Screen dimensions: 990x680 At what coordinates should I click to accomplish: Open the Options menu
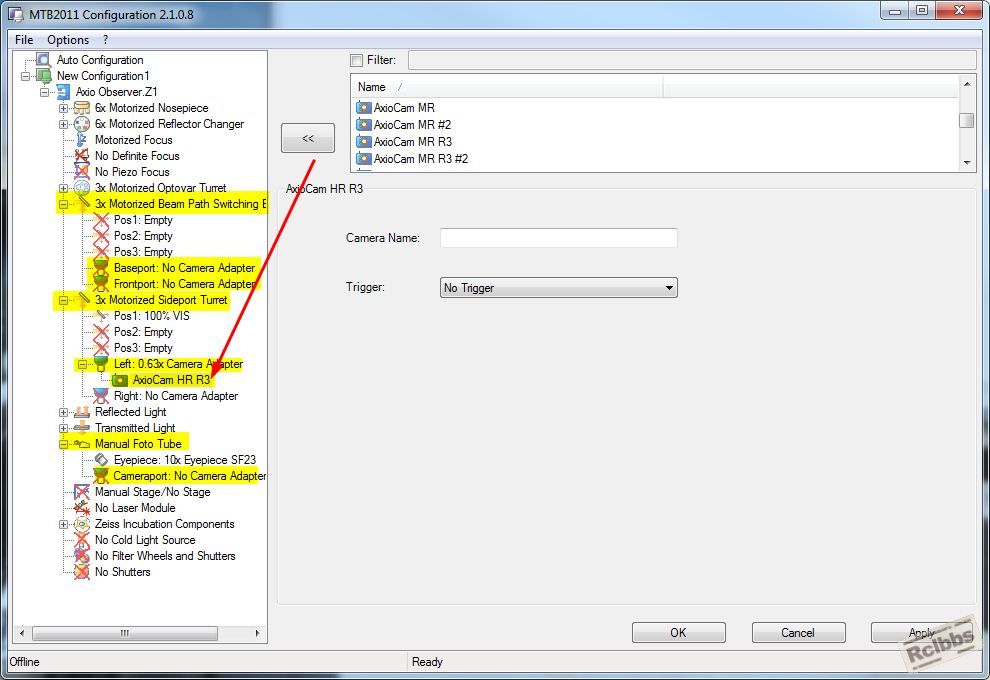(x=68, y=40)
